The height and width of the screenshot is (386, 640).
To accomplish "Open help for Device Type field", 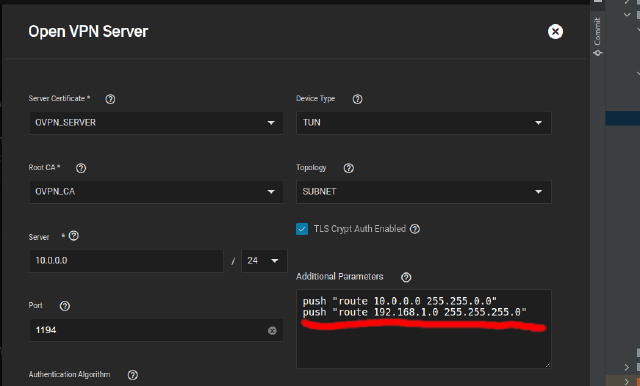I will (x=357, y=99).
